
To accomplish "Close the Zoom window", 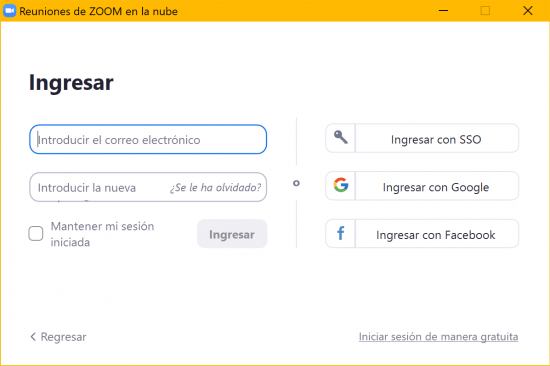I will pyautogui.click(x=528, y=11).
